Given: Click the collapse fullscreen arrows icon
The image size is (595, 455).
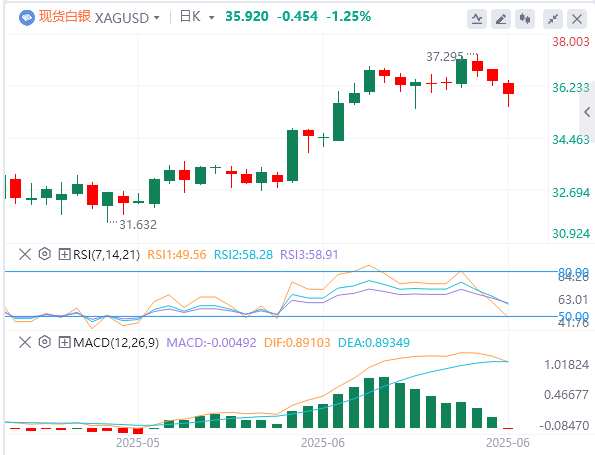Looking at the screenshot, I should (x=553, y=19).
